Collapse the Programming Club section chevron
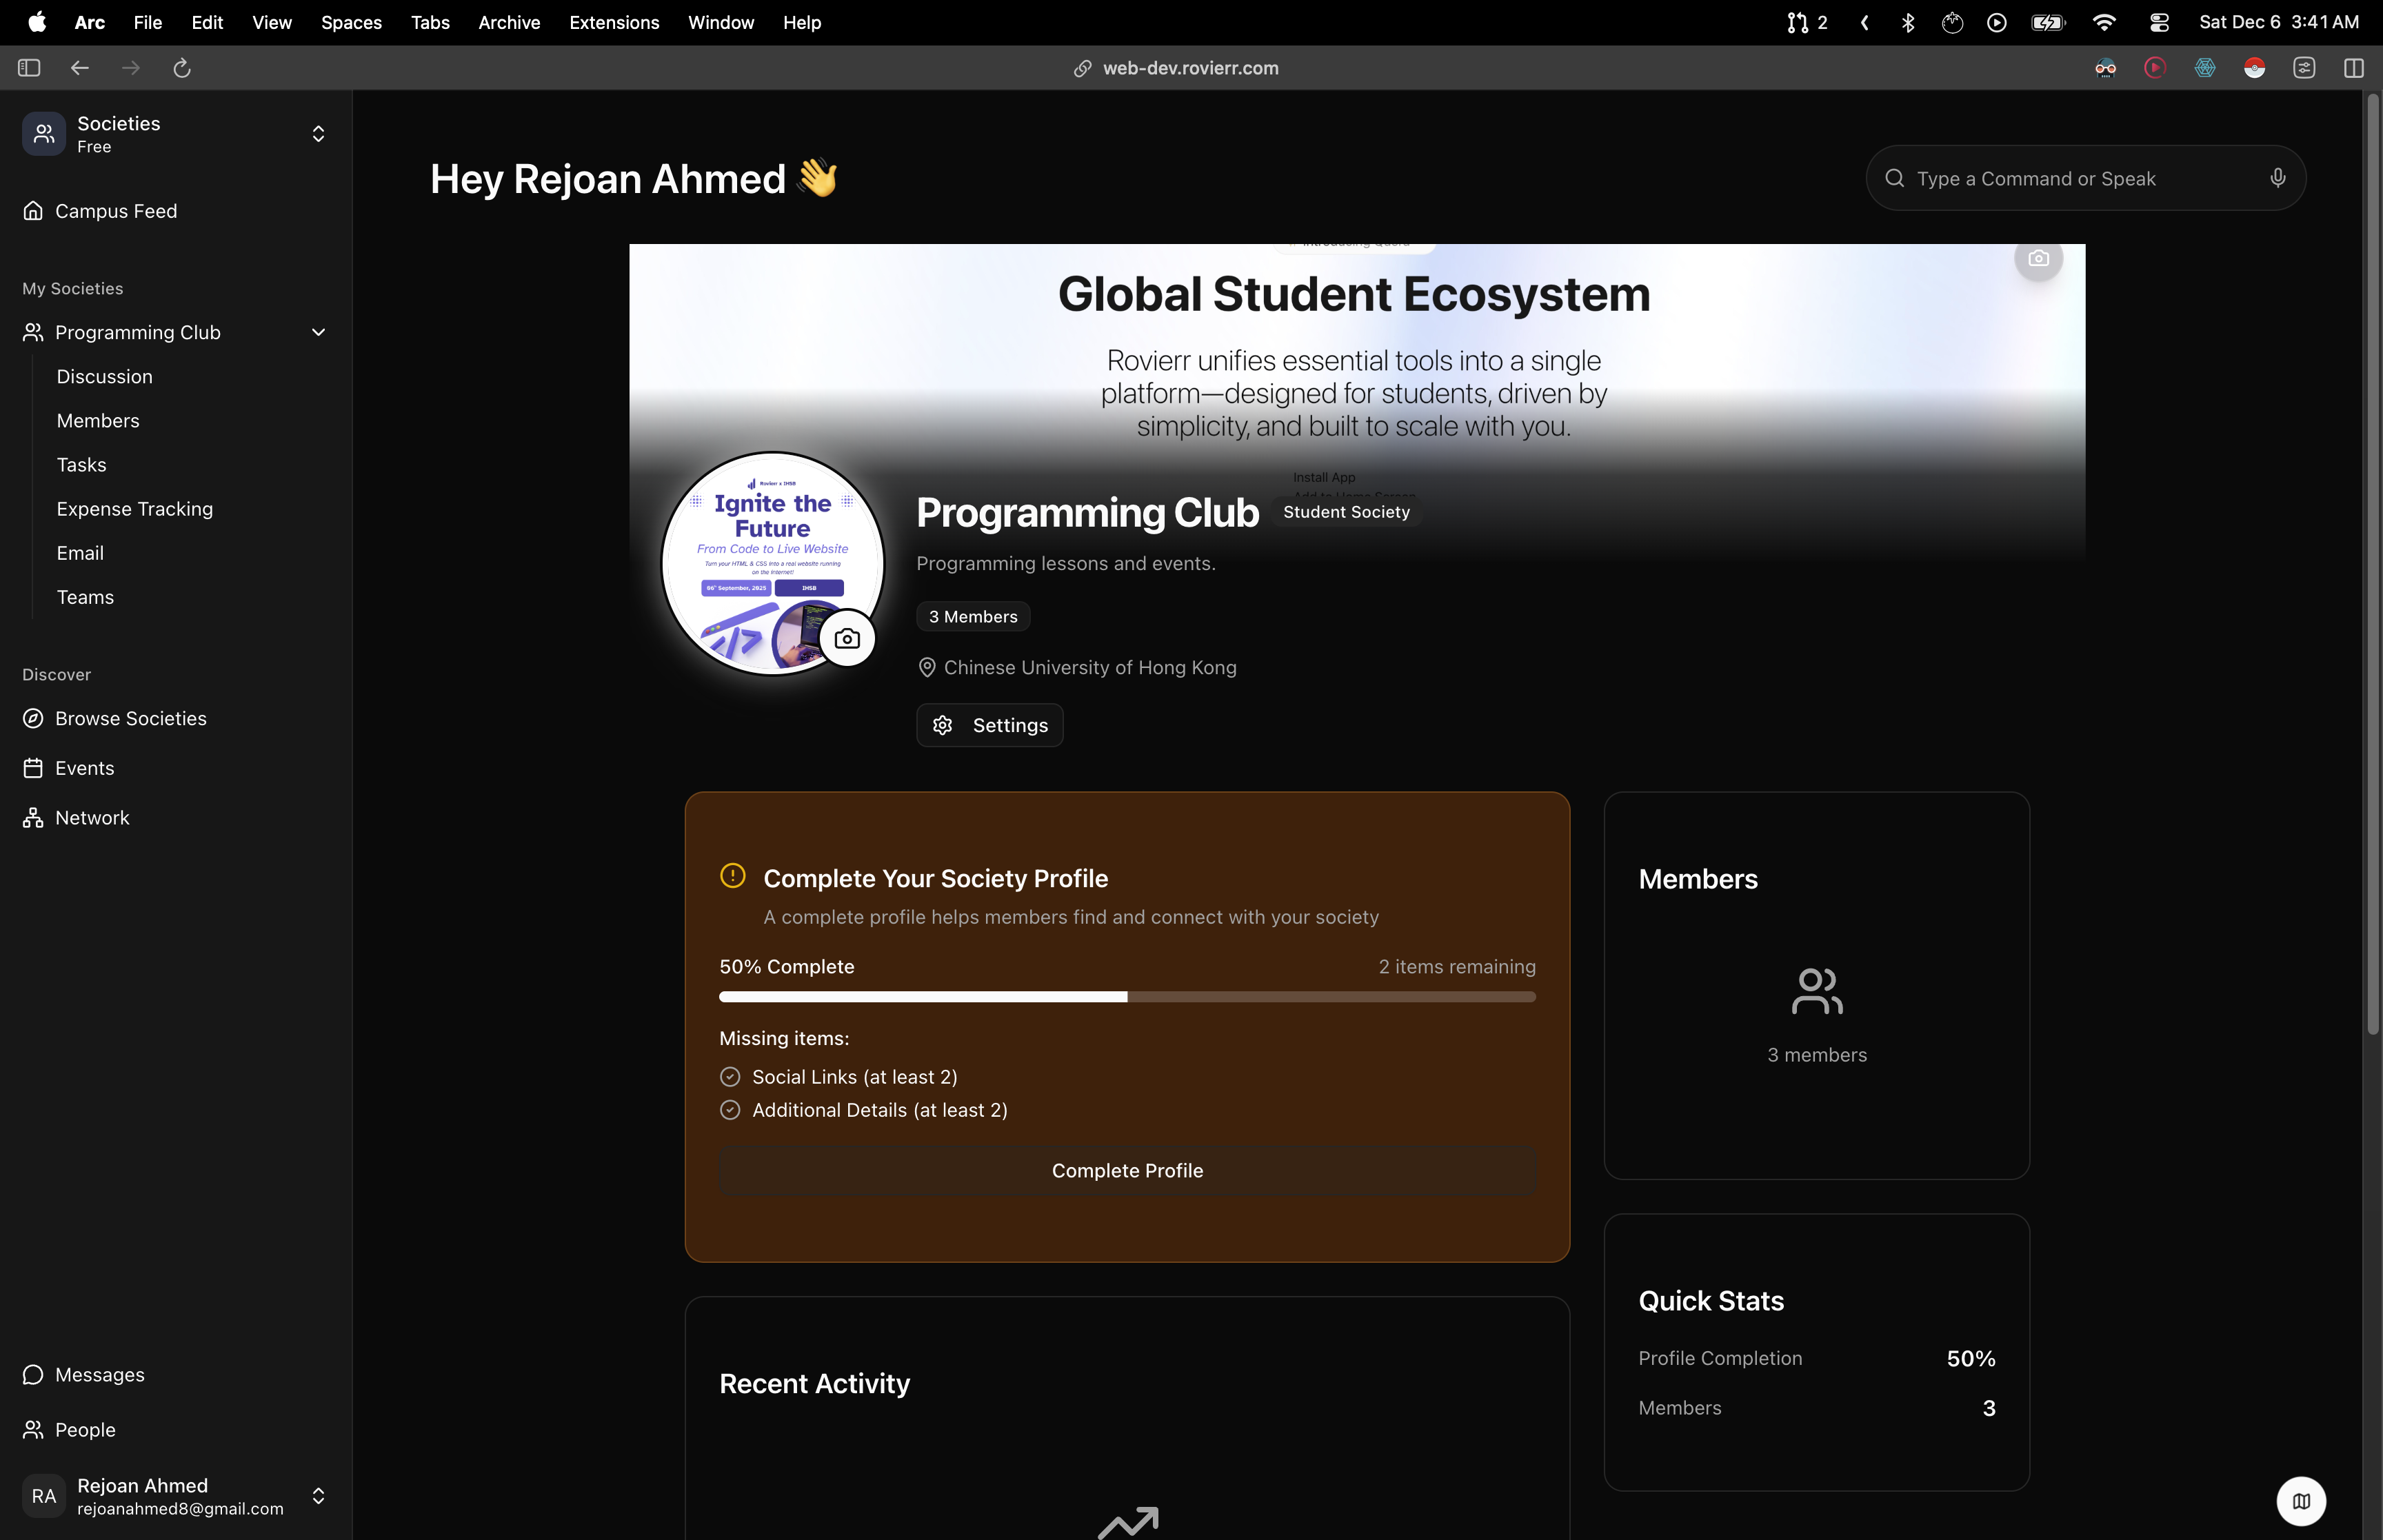 [318, 332]
